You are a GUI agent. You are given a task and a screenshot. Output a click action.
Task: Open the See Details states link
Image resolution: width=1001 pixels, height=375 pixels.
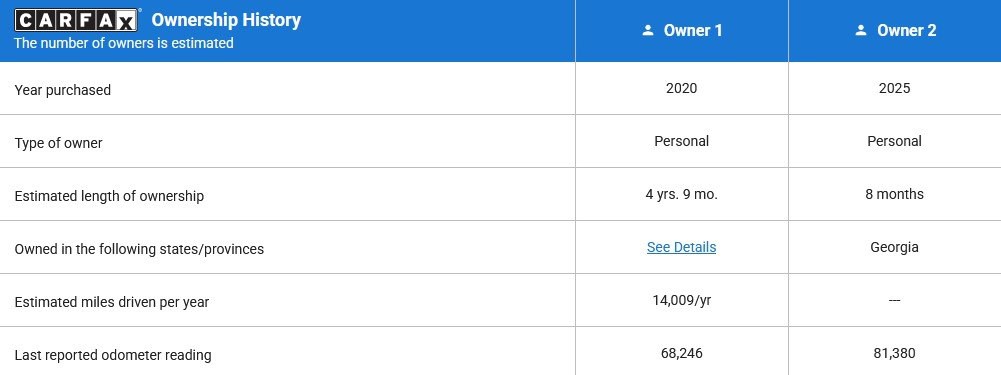tap(681, 247)
